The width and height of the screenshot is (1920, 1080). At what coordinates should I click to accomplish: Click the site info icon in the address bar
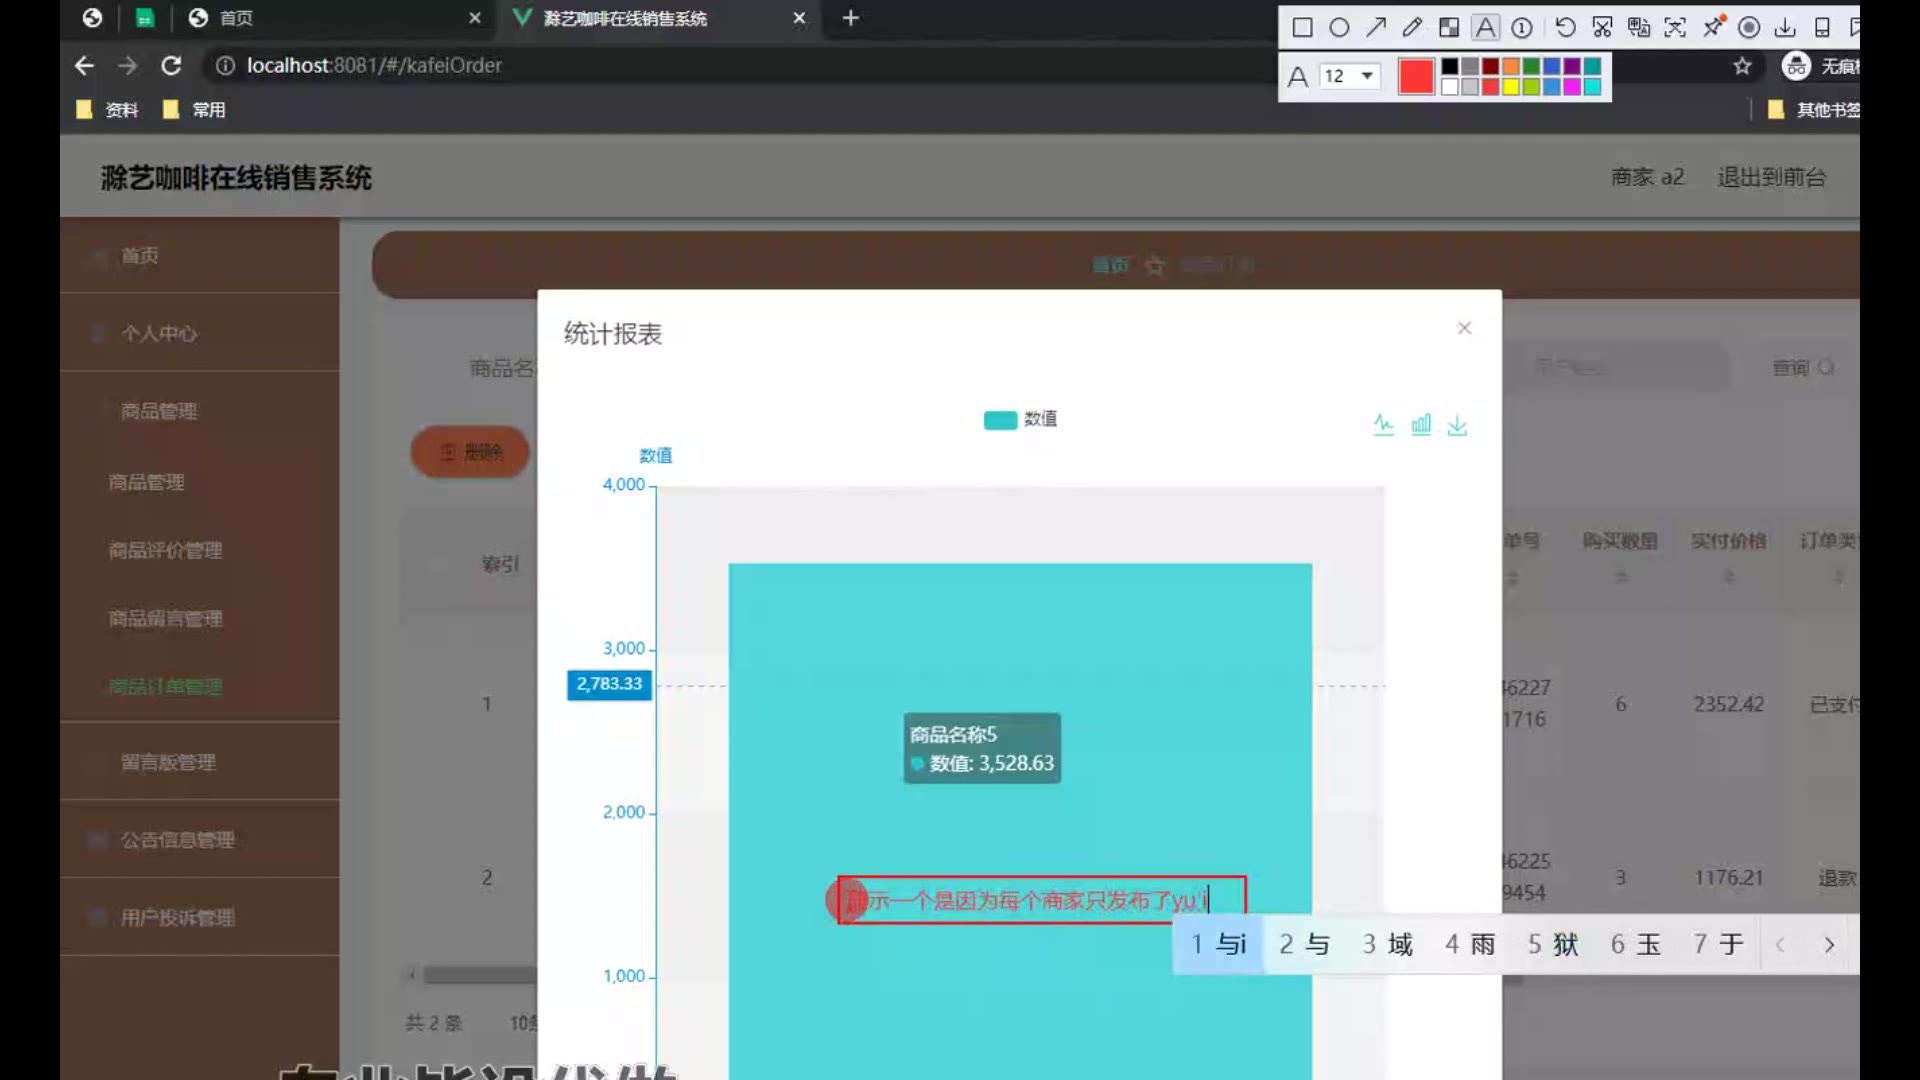[225, 65]
